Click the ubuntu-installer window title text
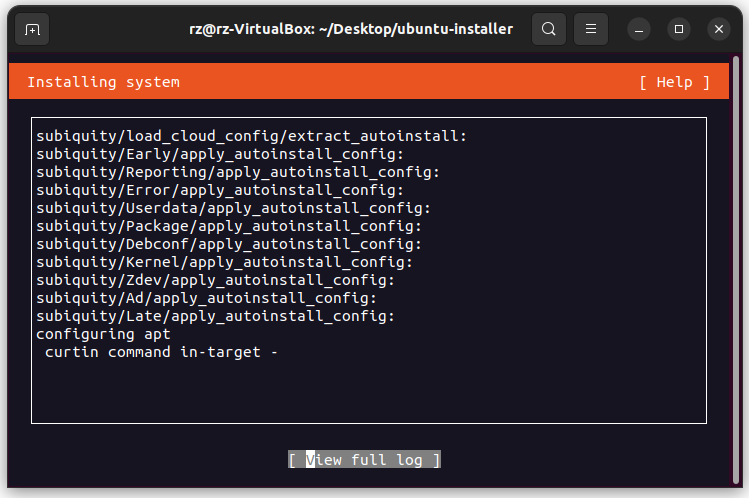Viewport: 749px width, 498px height. point(350,30)
